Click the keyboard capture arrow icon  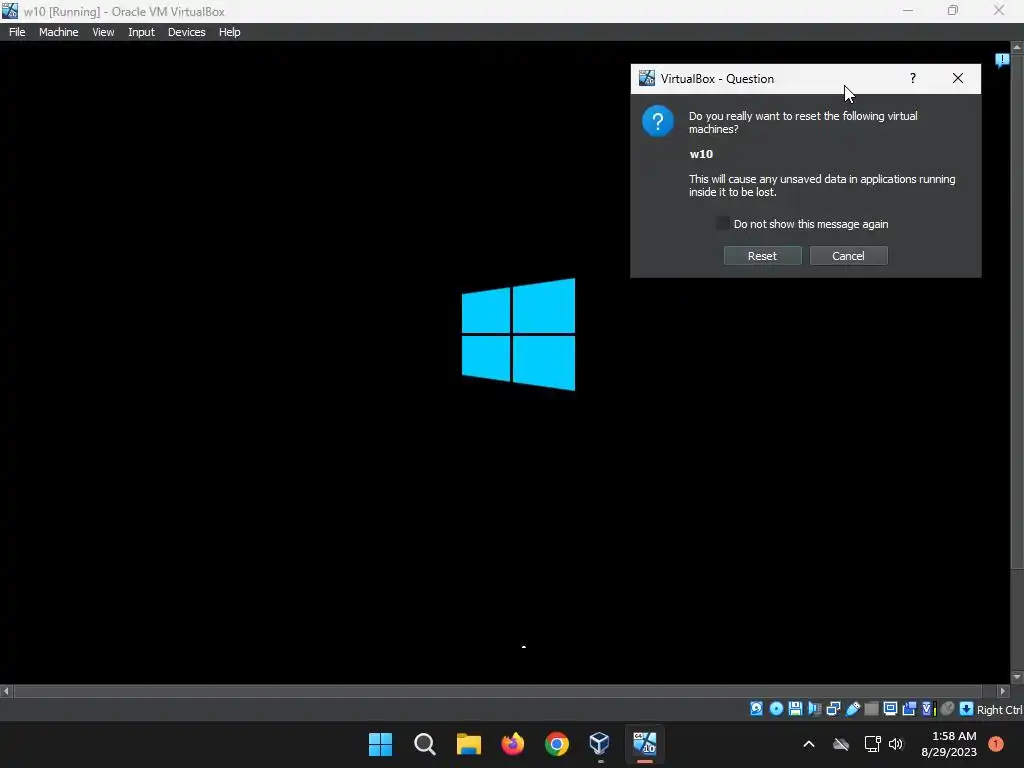(967, 709)
